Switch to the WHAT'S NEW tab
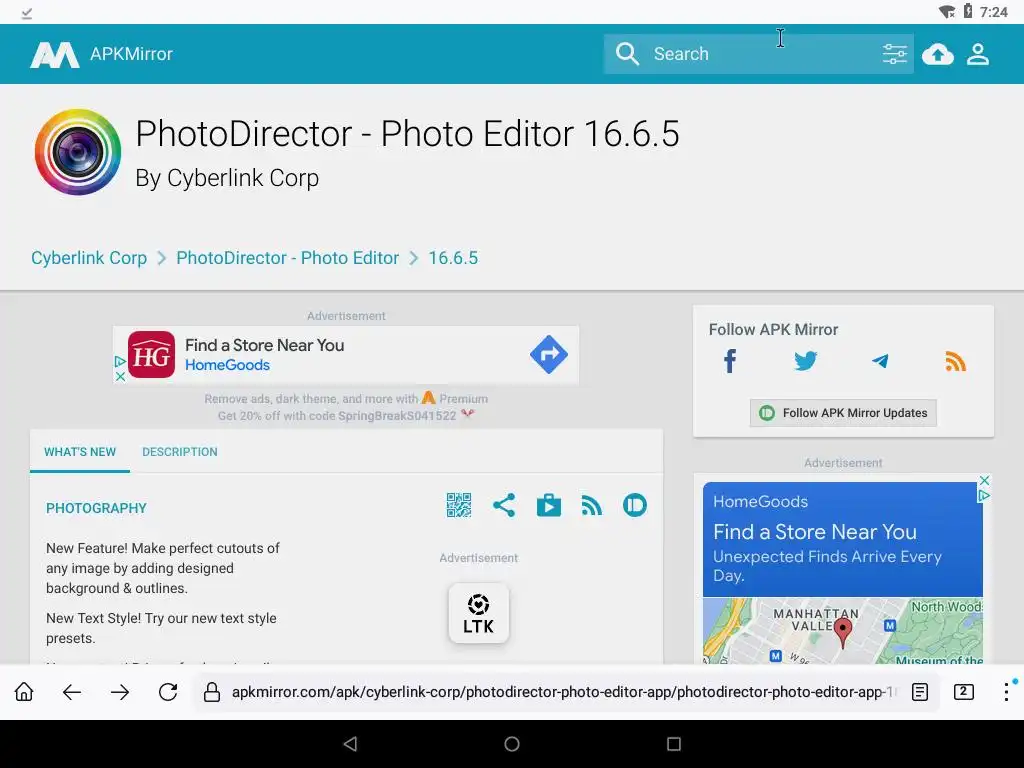The image size is (1024, 768). point(80,452)
